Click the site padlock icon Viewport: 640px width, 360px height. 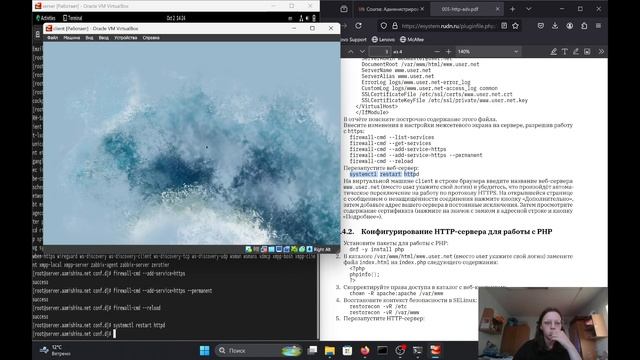point(395,26)
